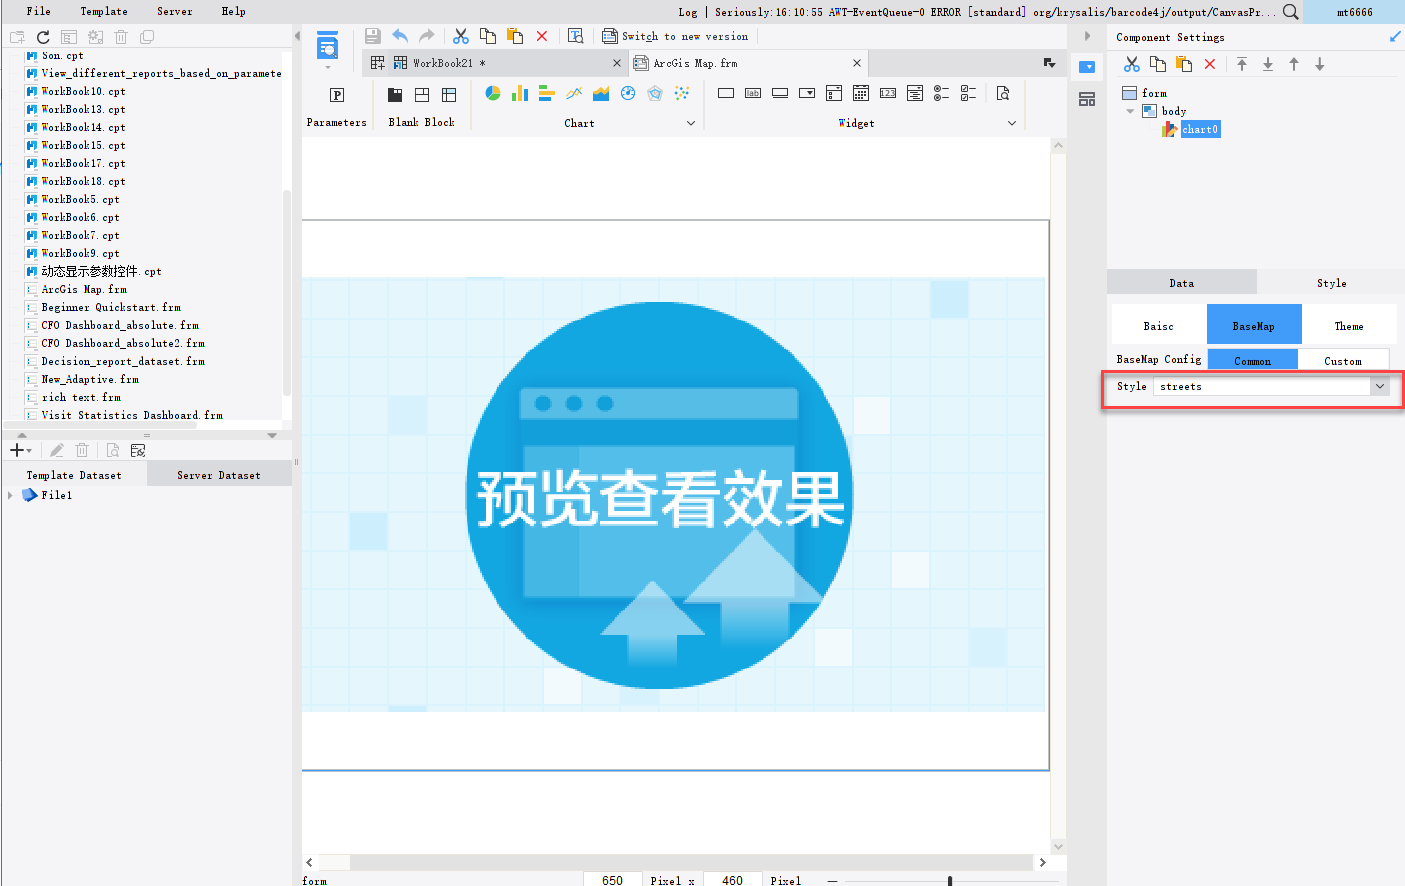
Task: Delete chart0 using the red X icon
Action: click(x=1209, y=64)
